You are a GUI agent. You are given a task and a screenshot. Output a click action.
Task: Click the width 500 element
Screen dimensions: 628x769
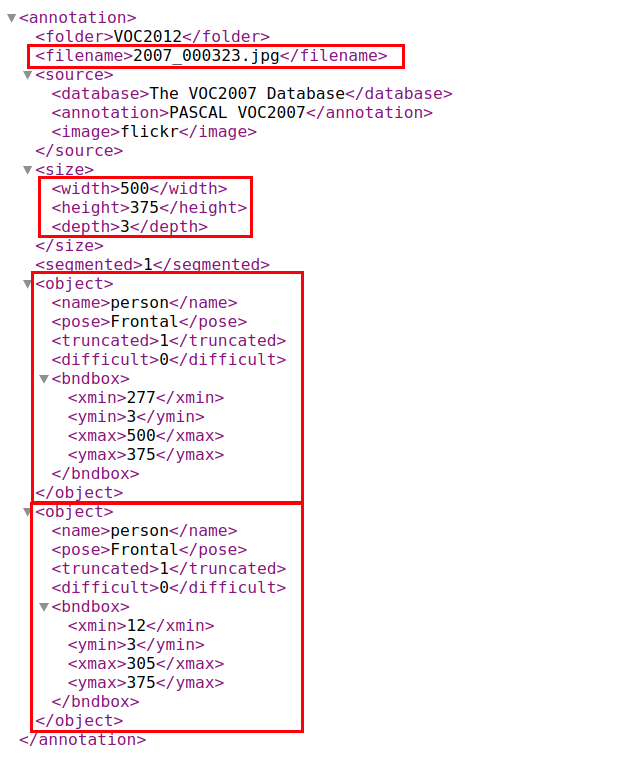139,189
